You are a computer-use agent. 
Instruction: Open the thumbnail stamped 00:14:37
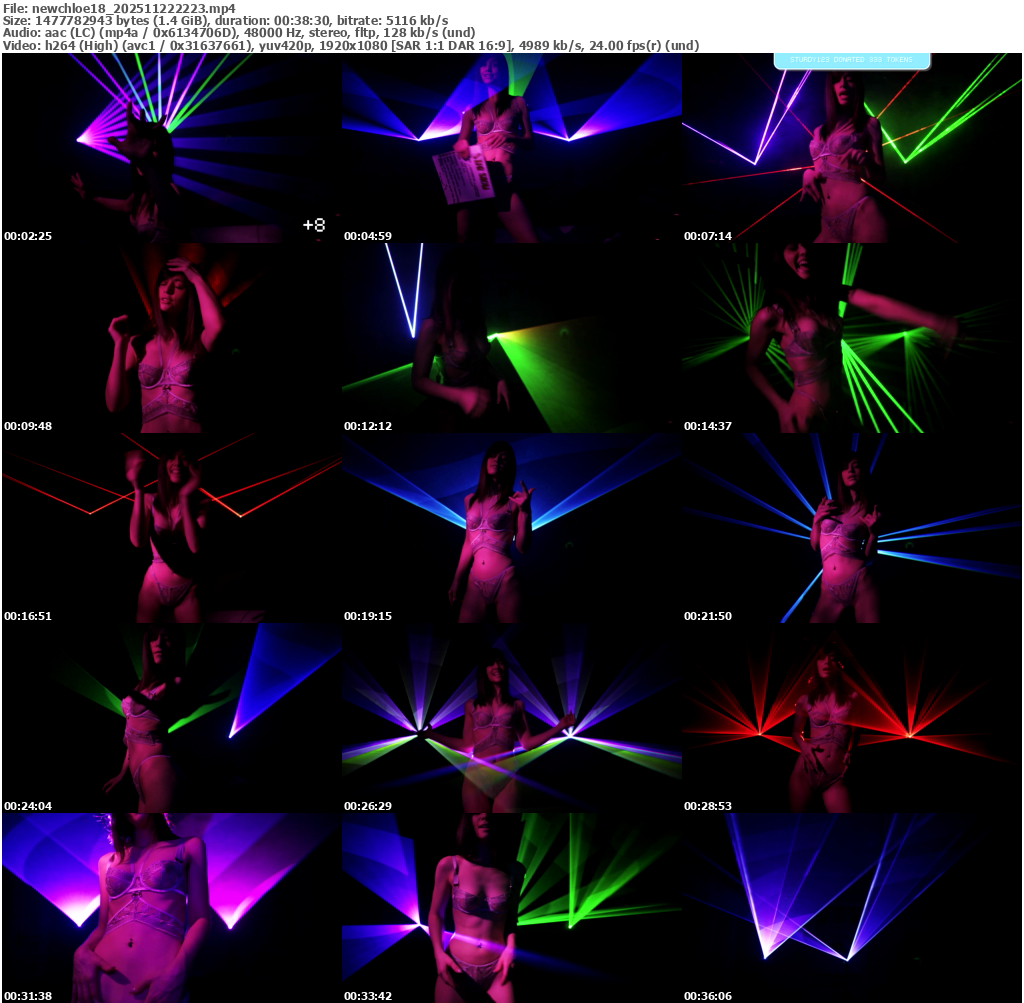[851, 338]
